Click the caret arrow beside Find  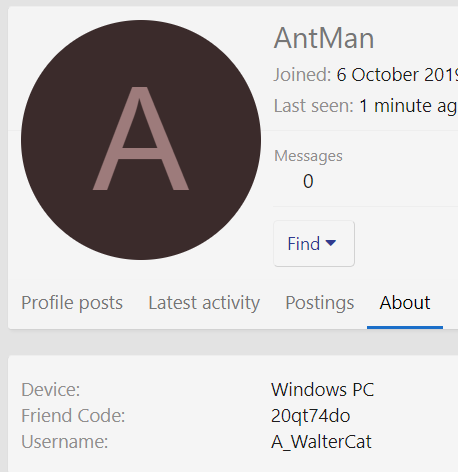click(x=331, y=243)
